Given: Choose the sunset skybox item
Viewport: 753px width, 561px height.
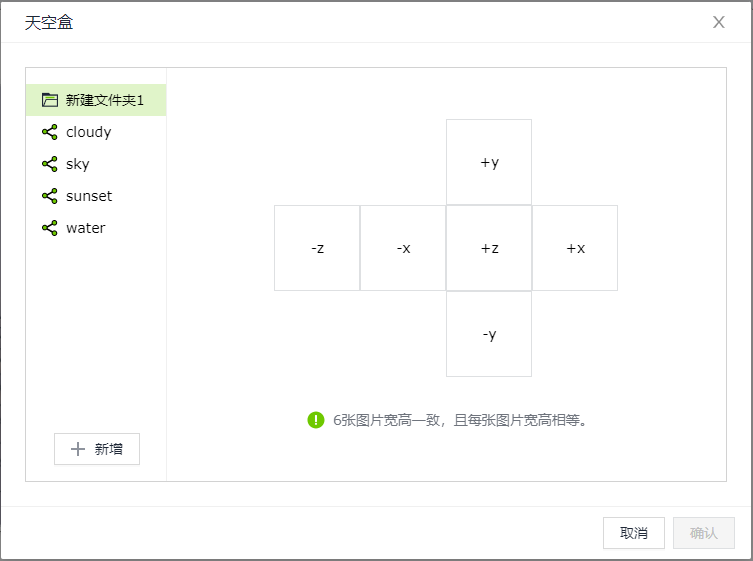Looking at the screenshot, I should click(89, 196).
